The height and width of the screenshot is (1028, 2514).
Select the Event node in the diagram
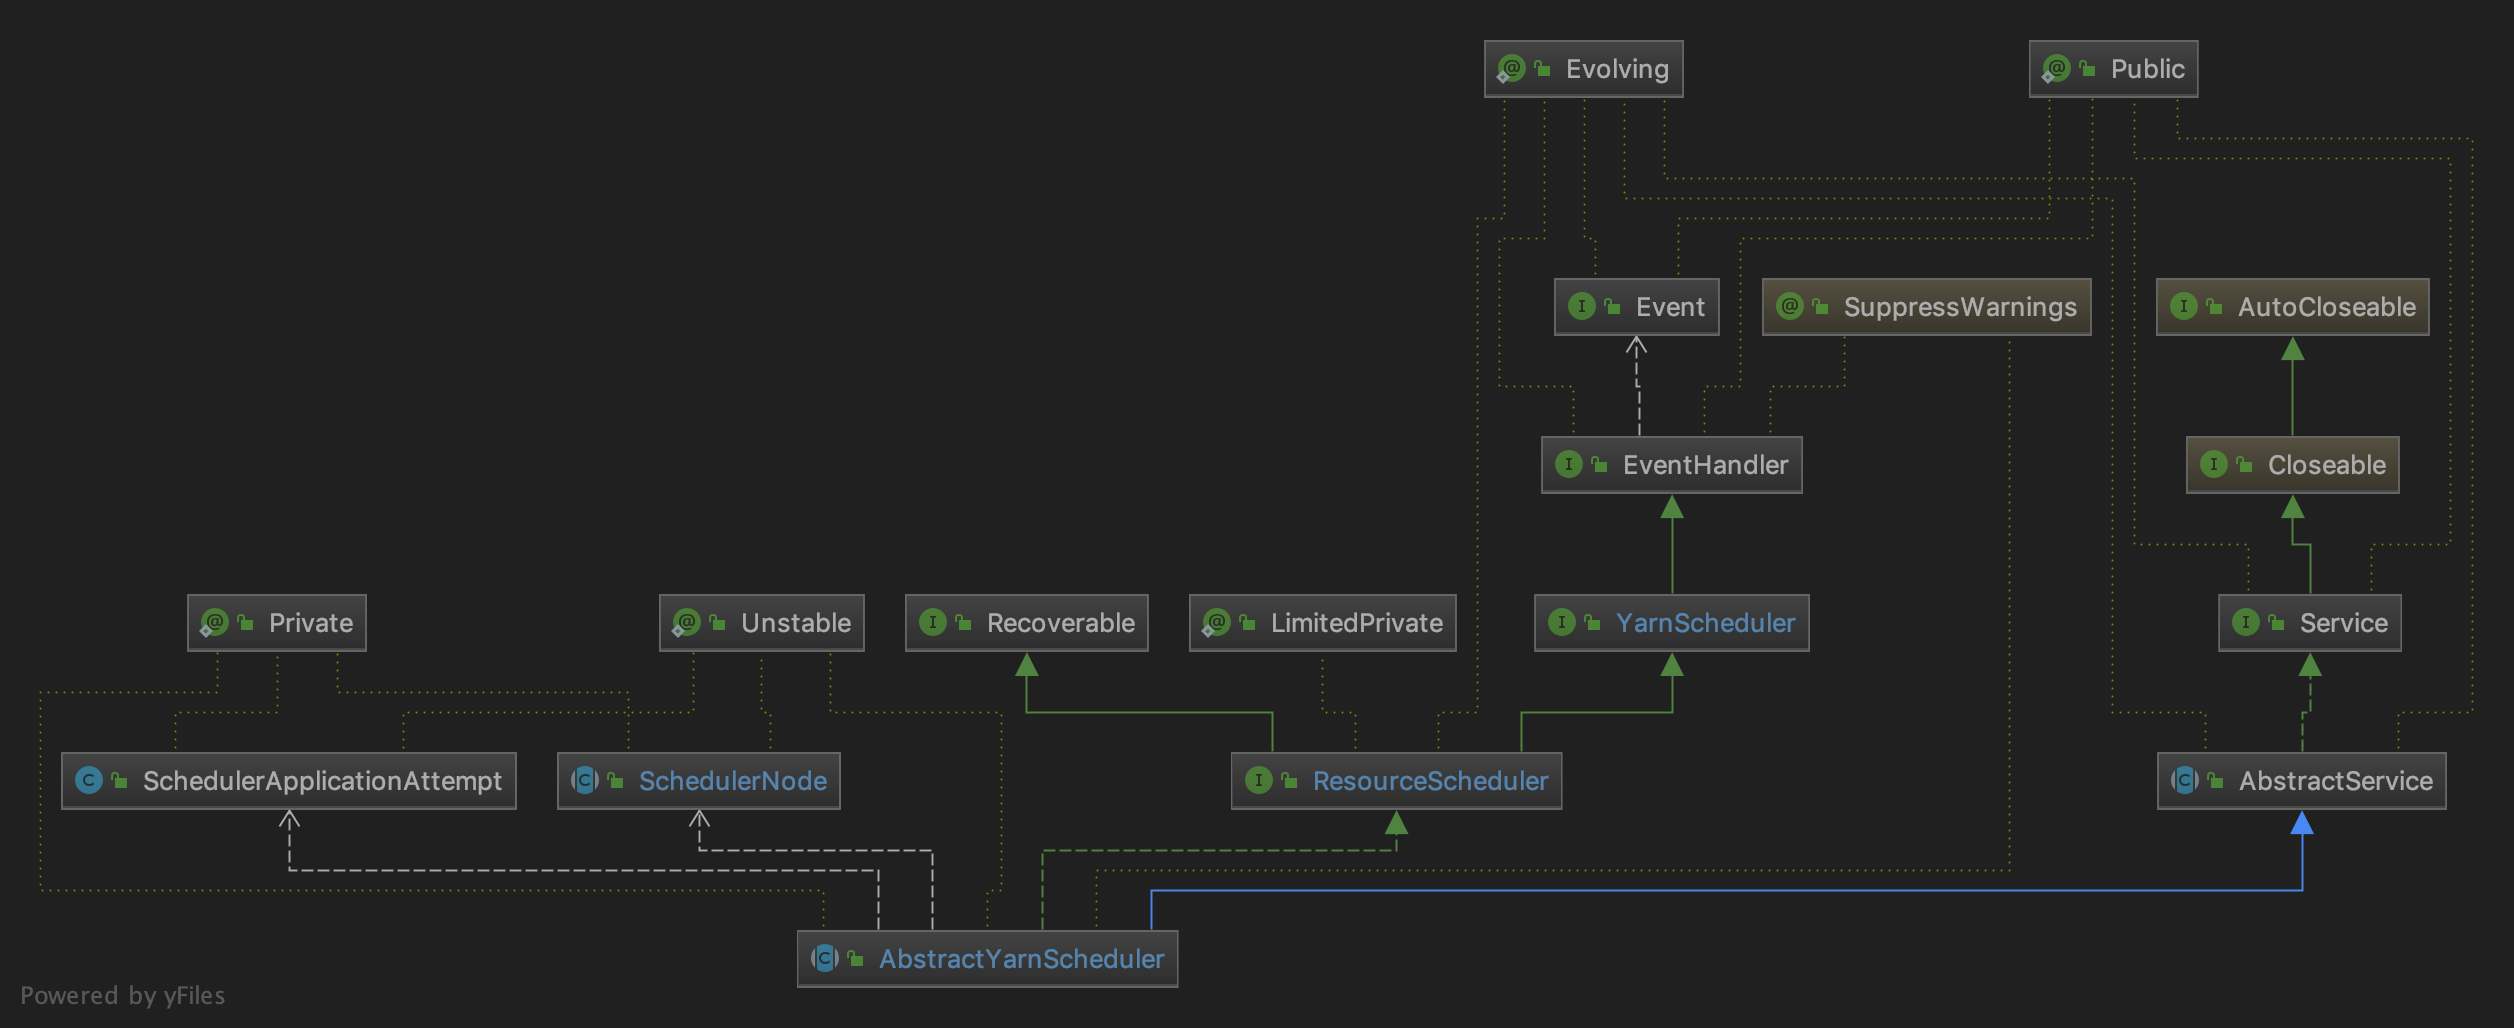pos(1636,307)
